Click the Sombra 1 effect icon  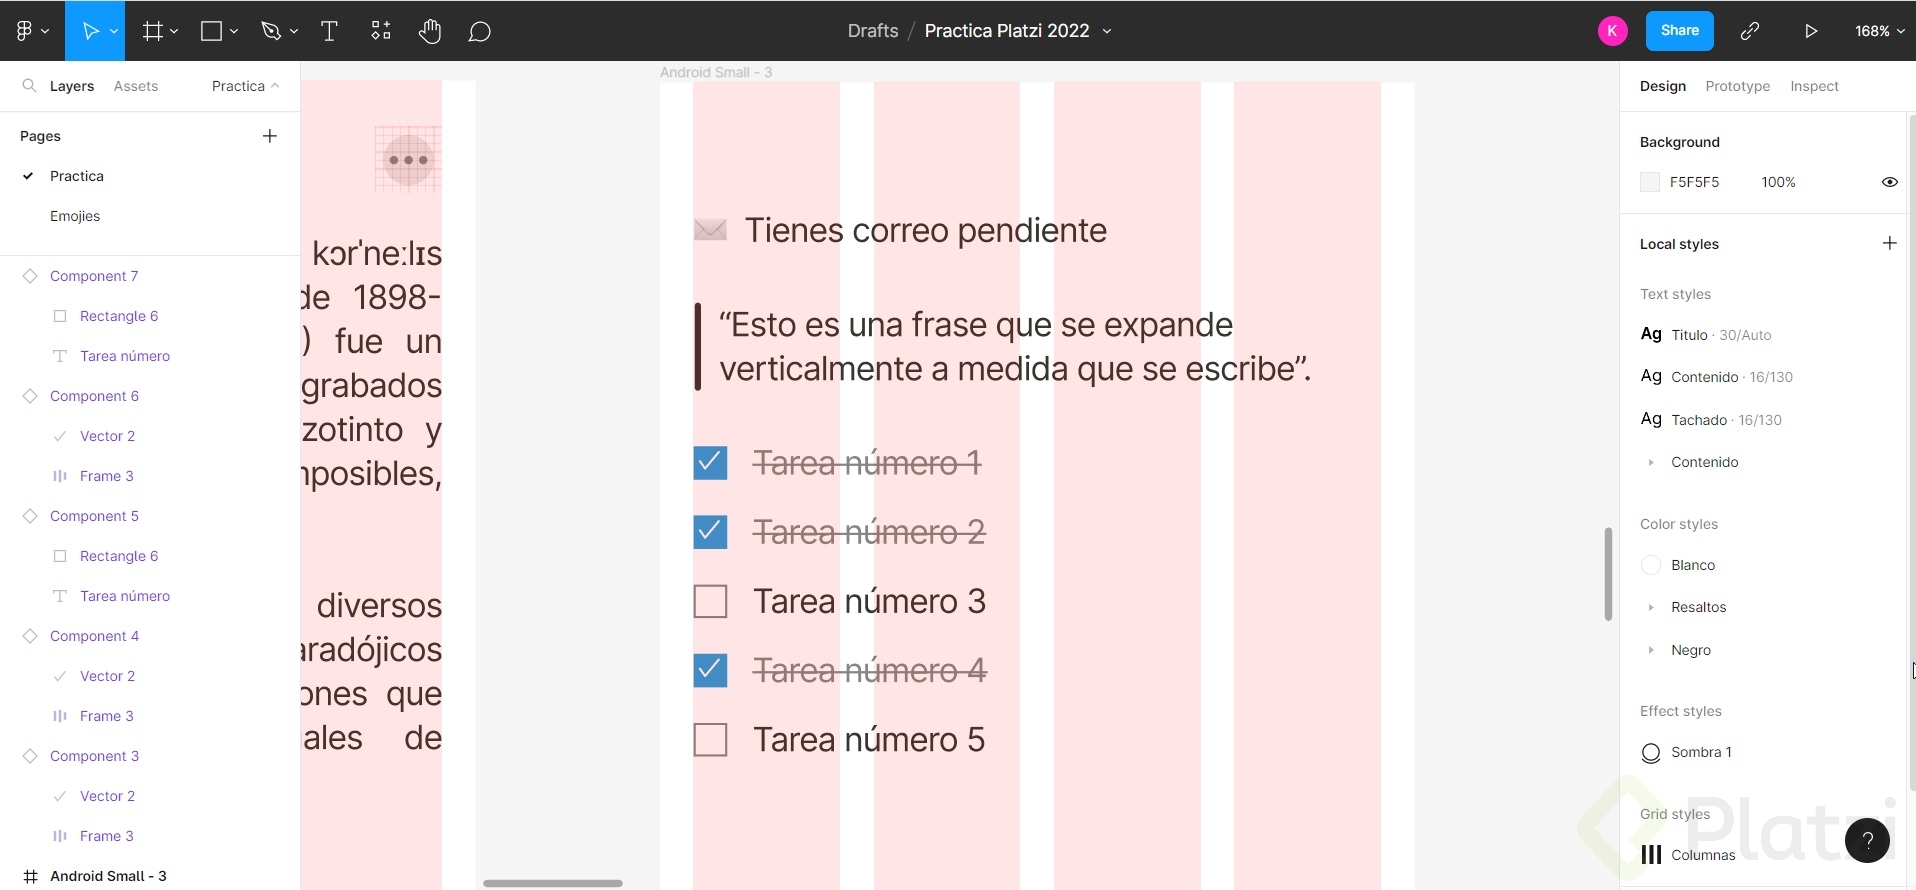1651,753
